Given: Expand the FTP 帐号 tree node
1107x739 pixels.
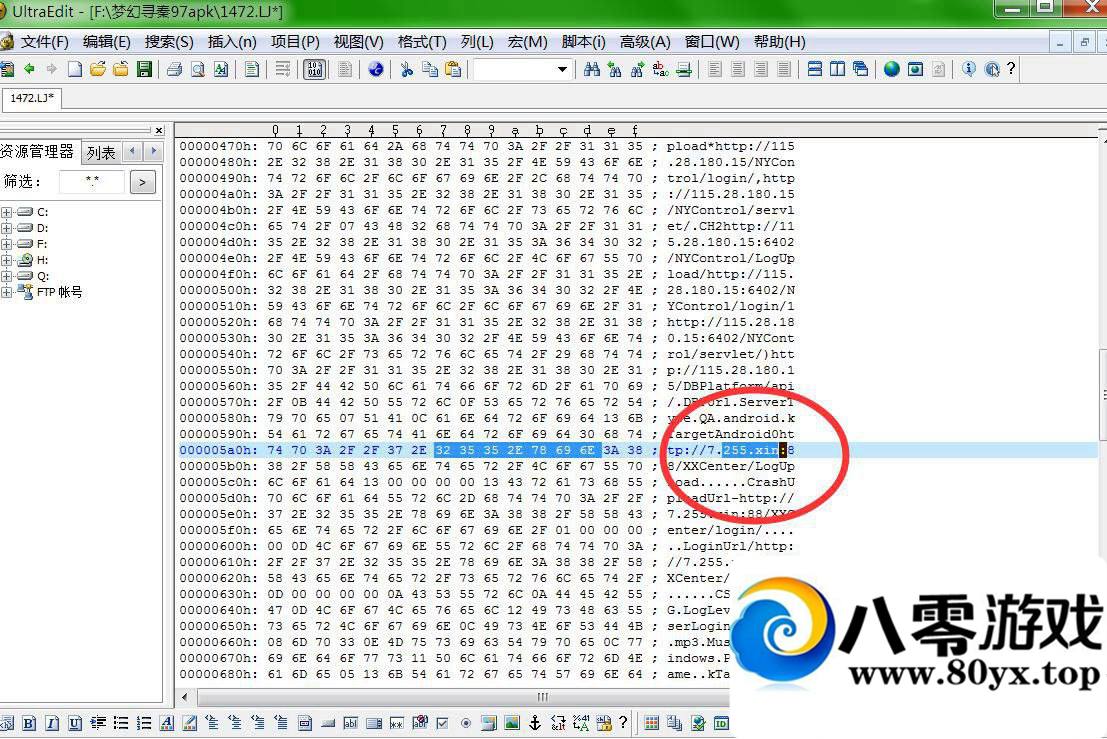Looking at the screenshot, I should click(x=7, y=292).
